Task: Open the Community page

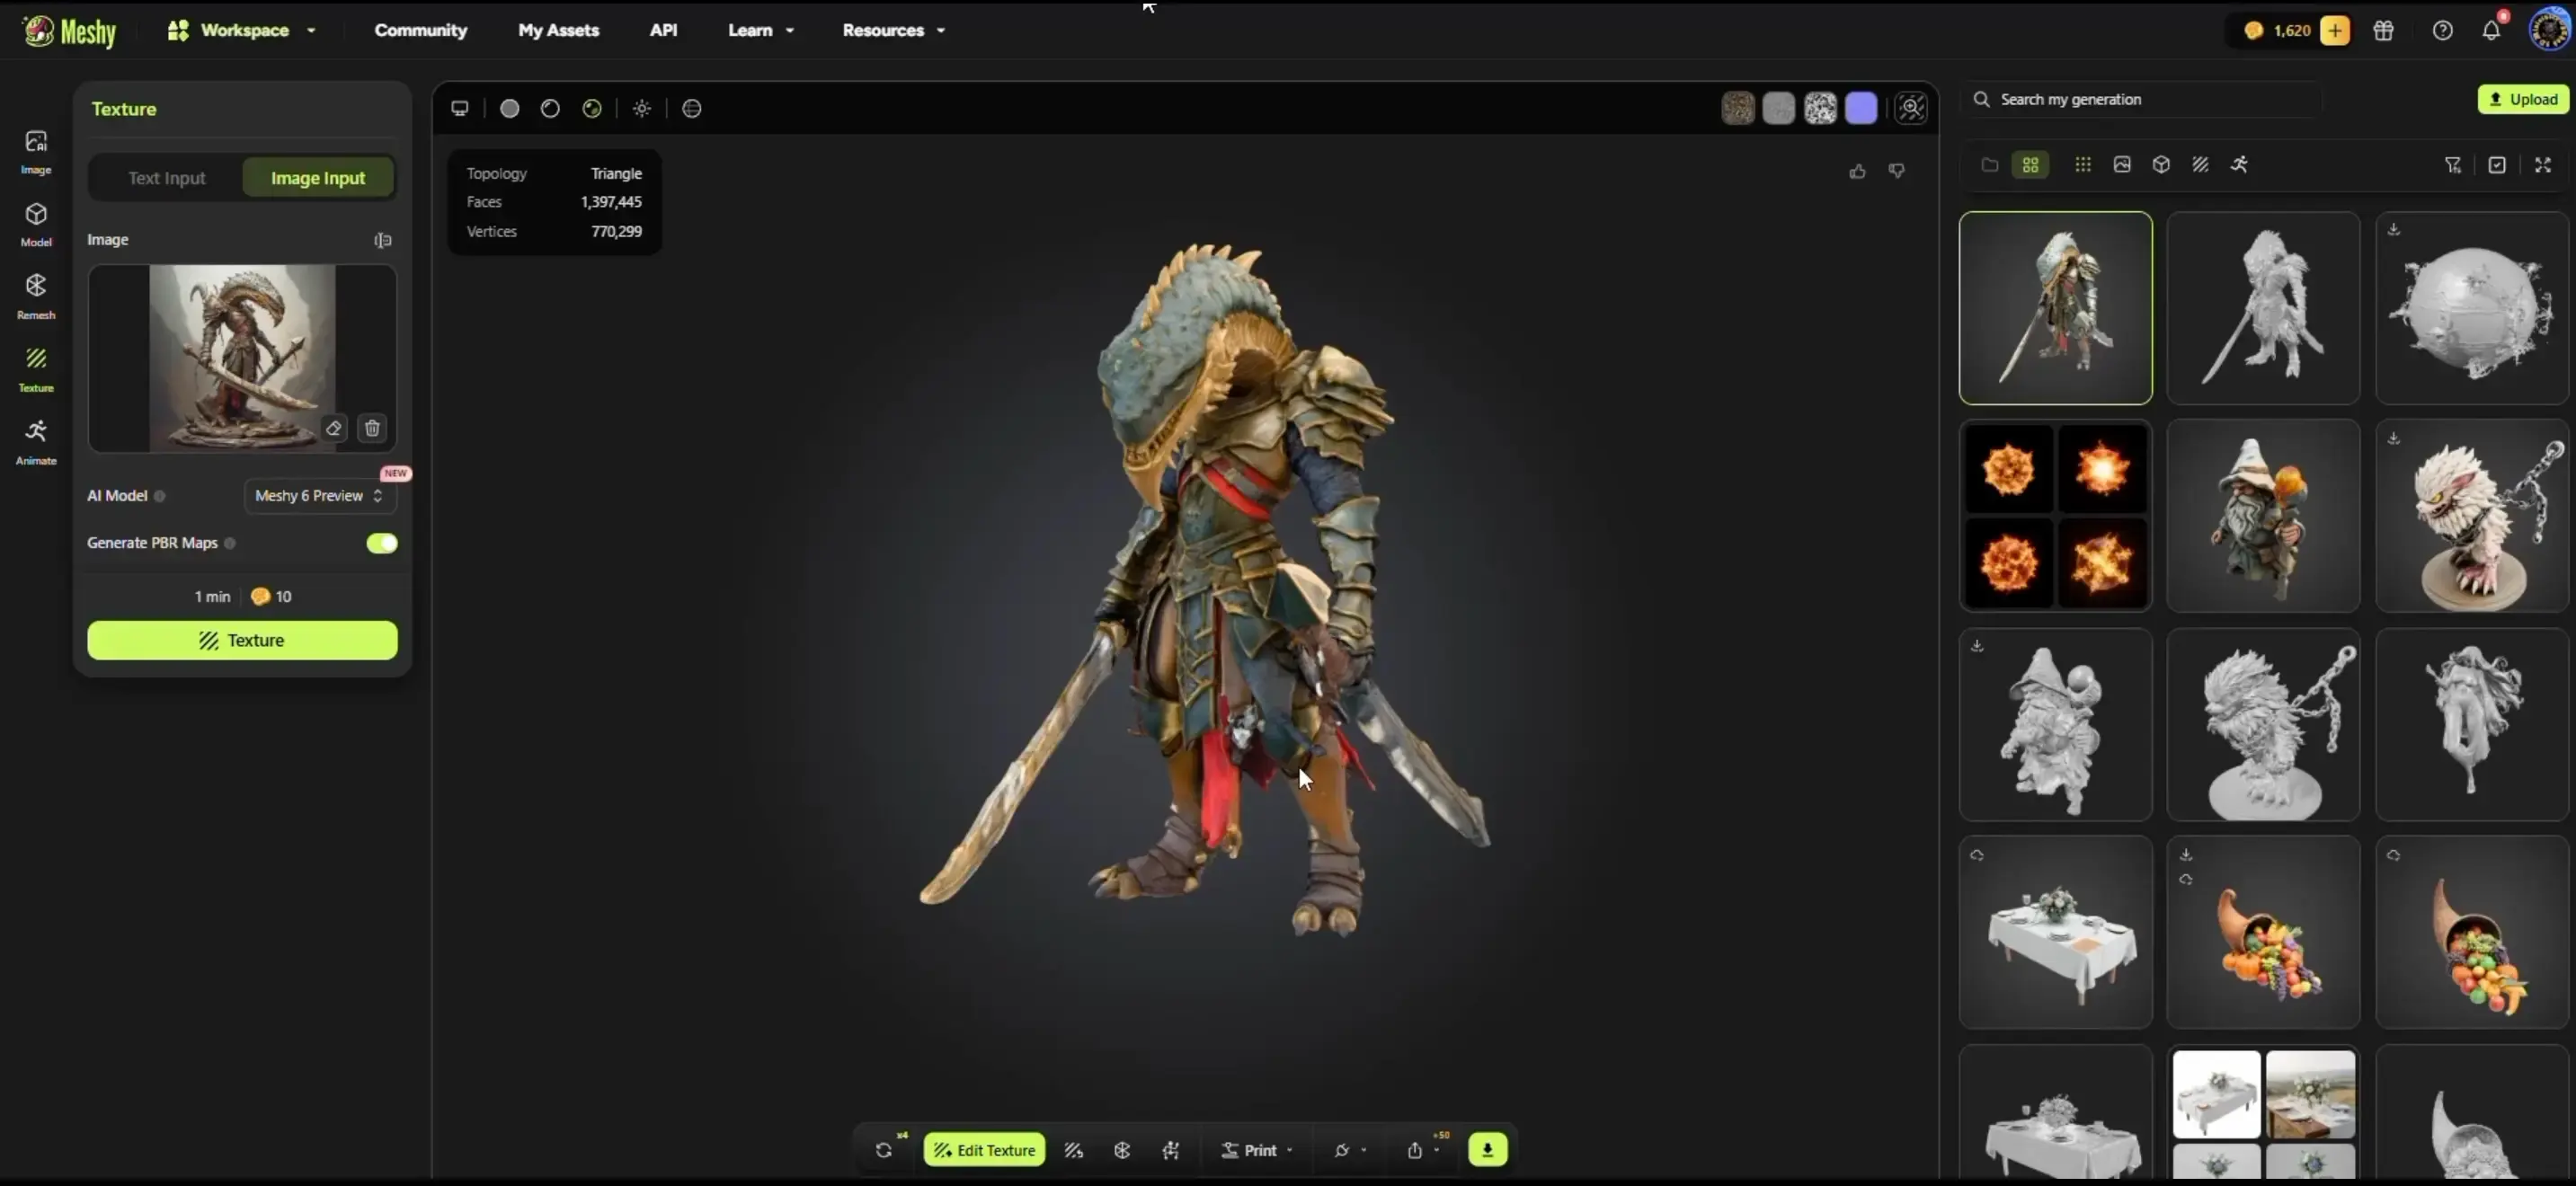Action: pos(420,30)
